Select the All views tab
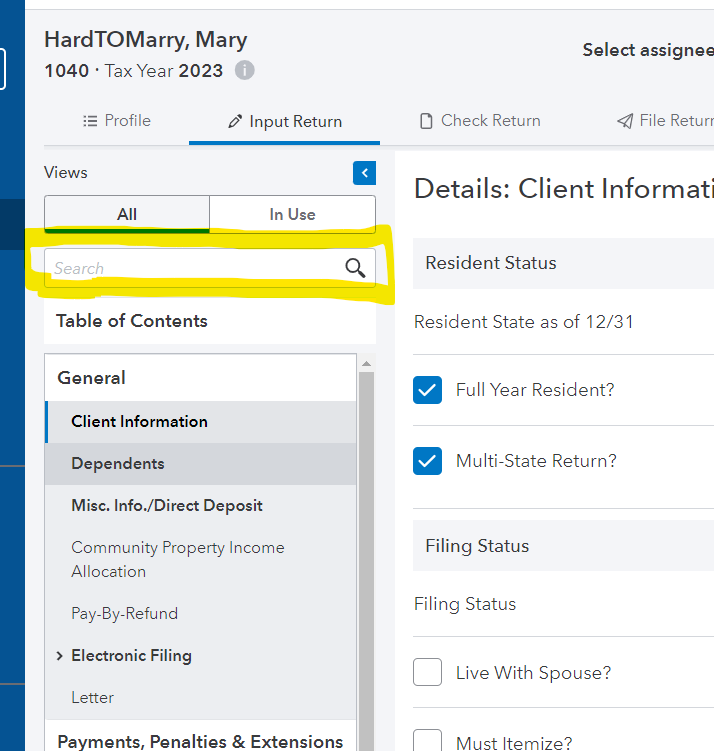714x751 pixels. pos(127,214)
